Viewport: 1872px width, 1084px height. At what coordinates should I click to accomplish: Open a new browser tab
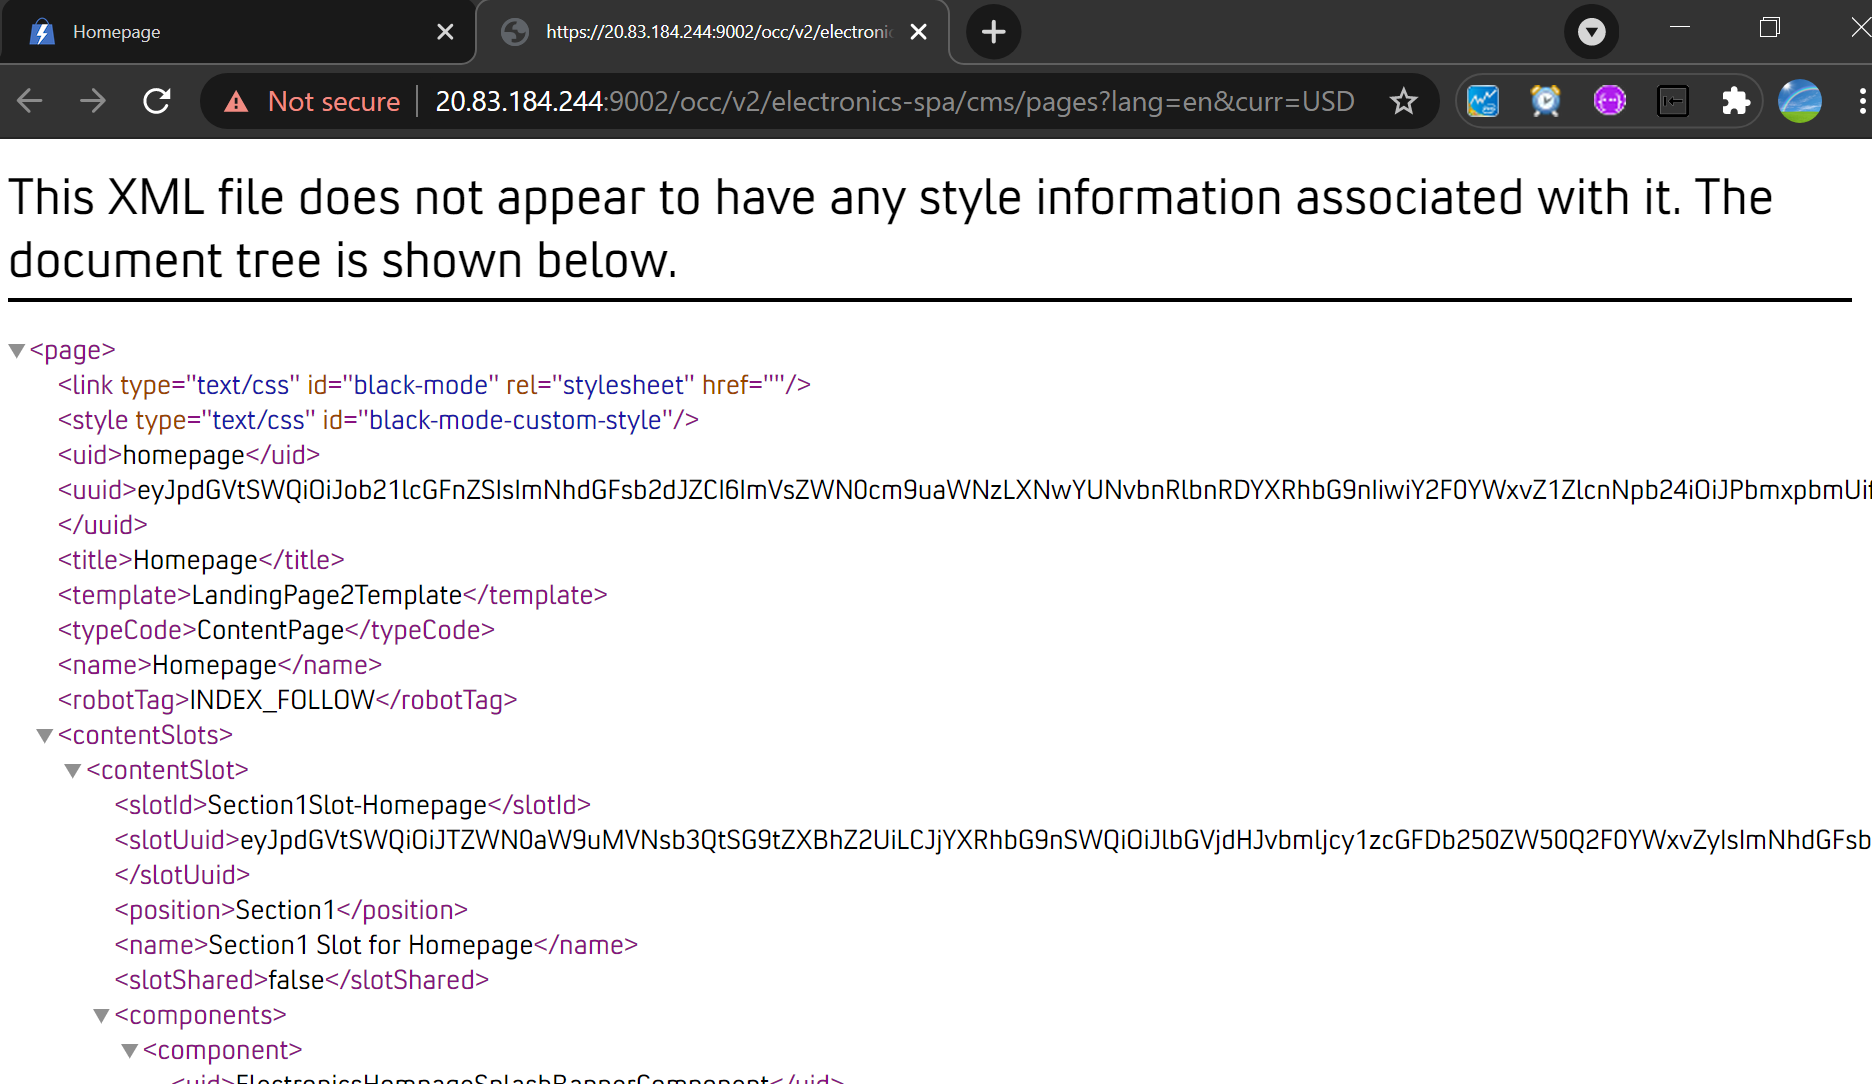coord(993,32)
